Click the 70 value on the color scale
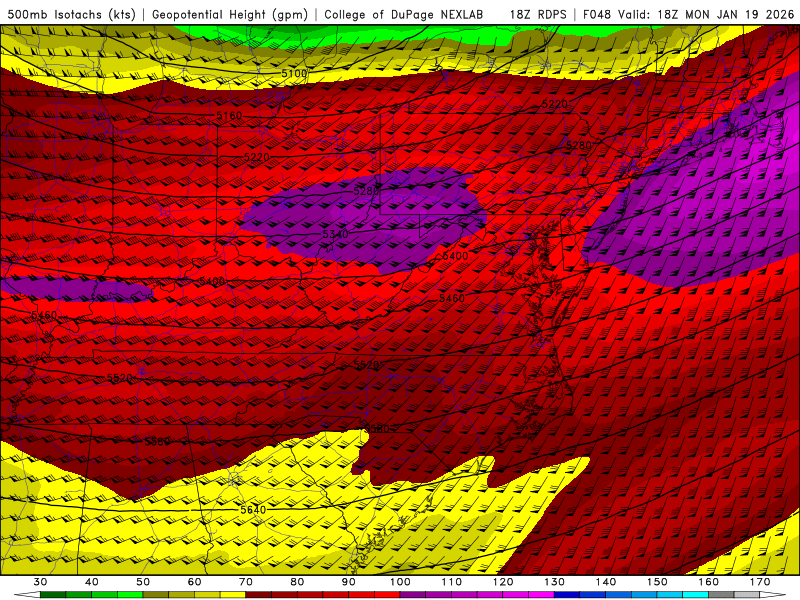800x600 pixels. coord(245,582)
